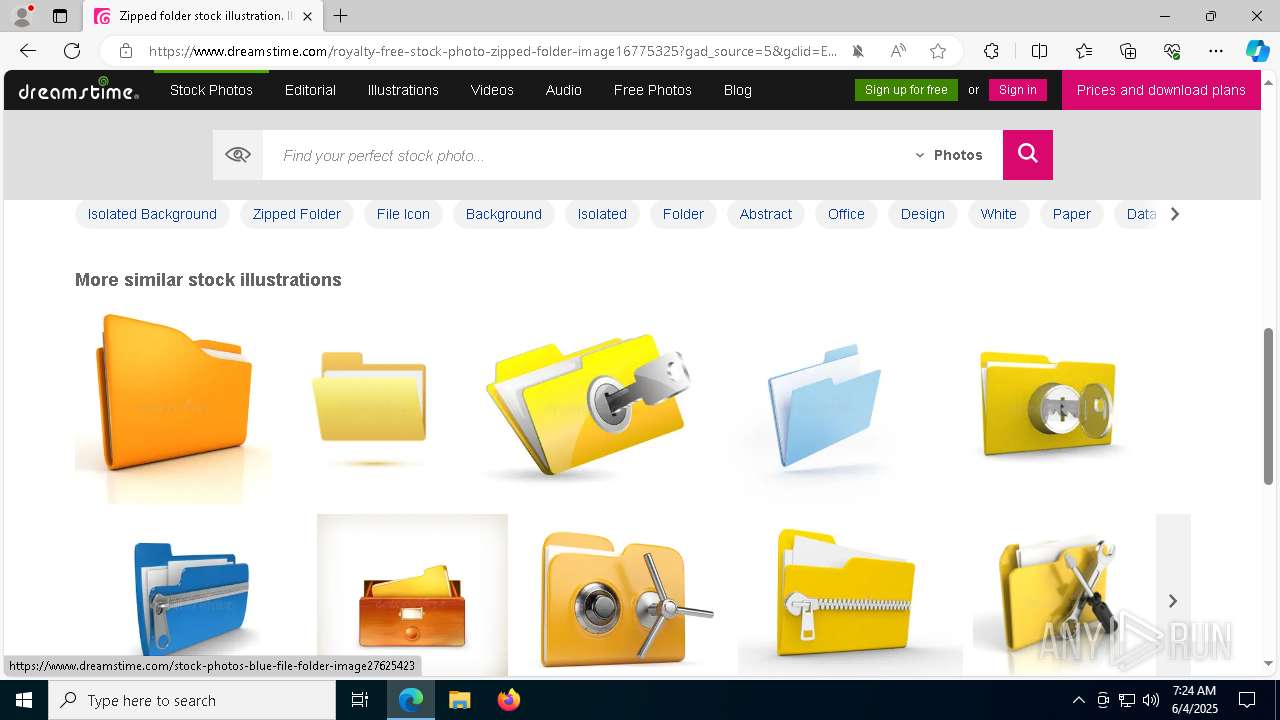View site information lock icon
1280x720 pixels.
coord(125,51)
